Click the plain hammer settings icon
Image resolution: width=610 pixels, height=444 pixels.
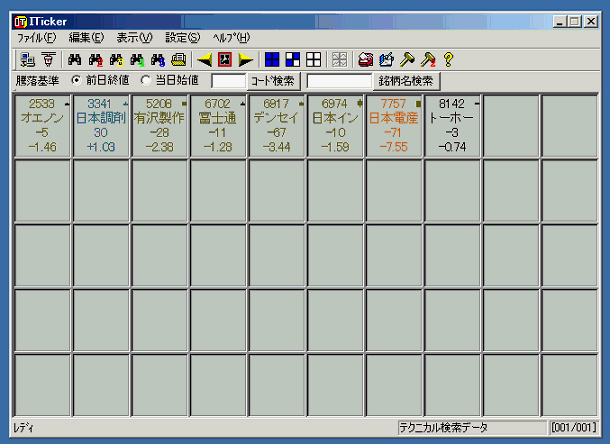click(x=407, y=60)
